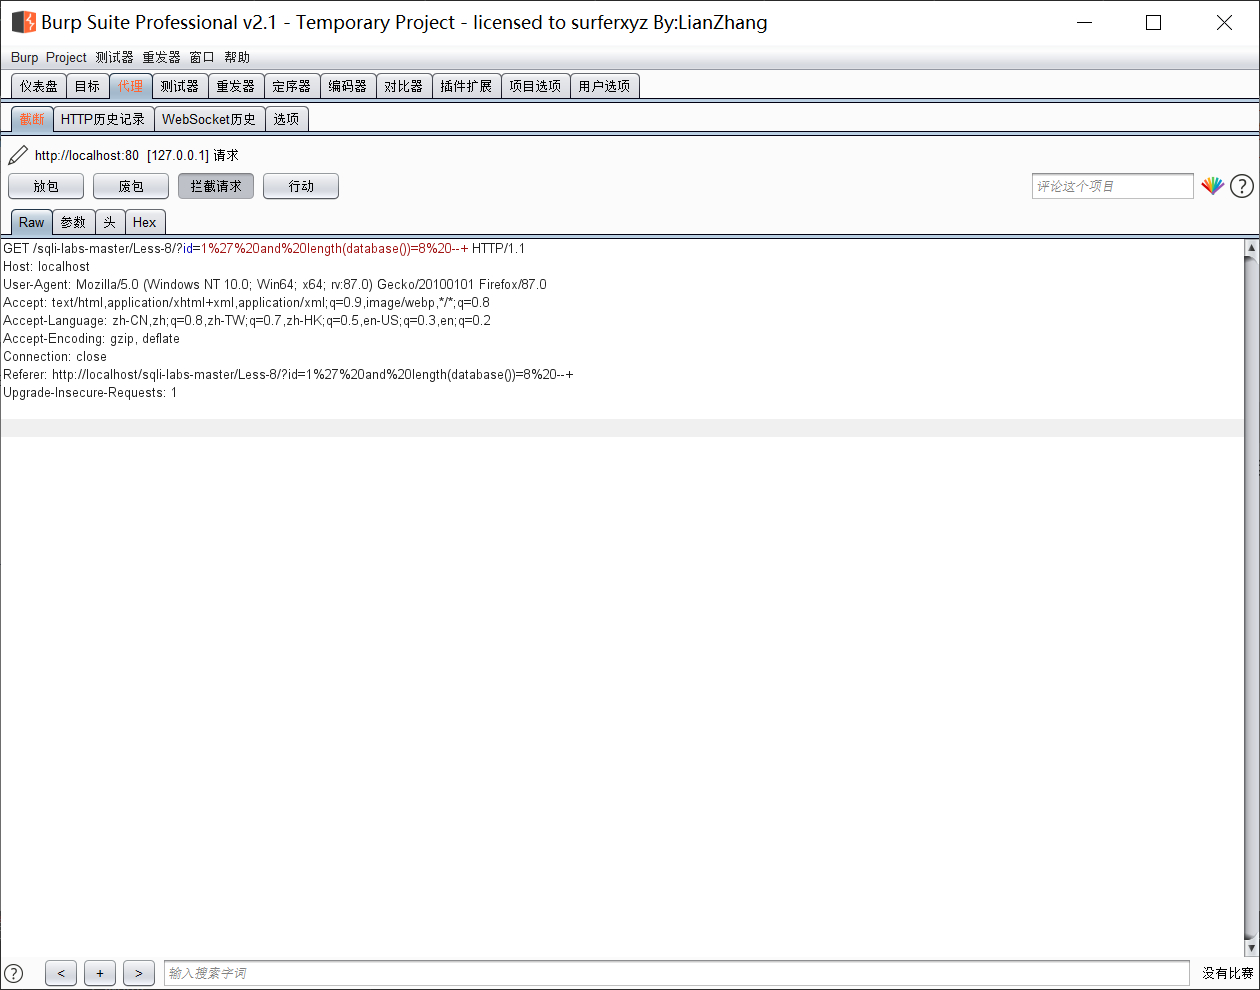Screen dimensions: 1260x990
Task: Switch to the 仪表盘 tab
Action: (39, 86)
